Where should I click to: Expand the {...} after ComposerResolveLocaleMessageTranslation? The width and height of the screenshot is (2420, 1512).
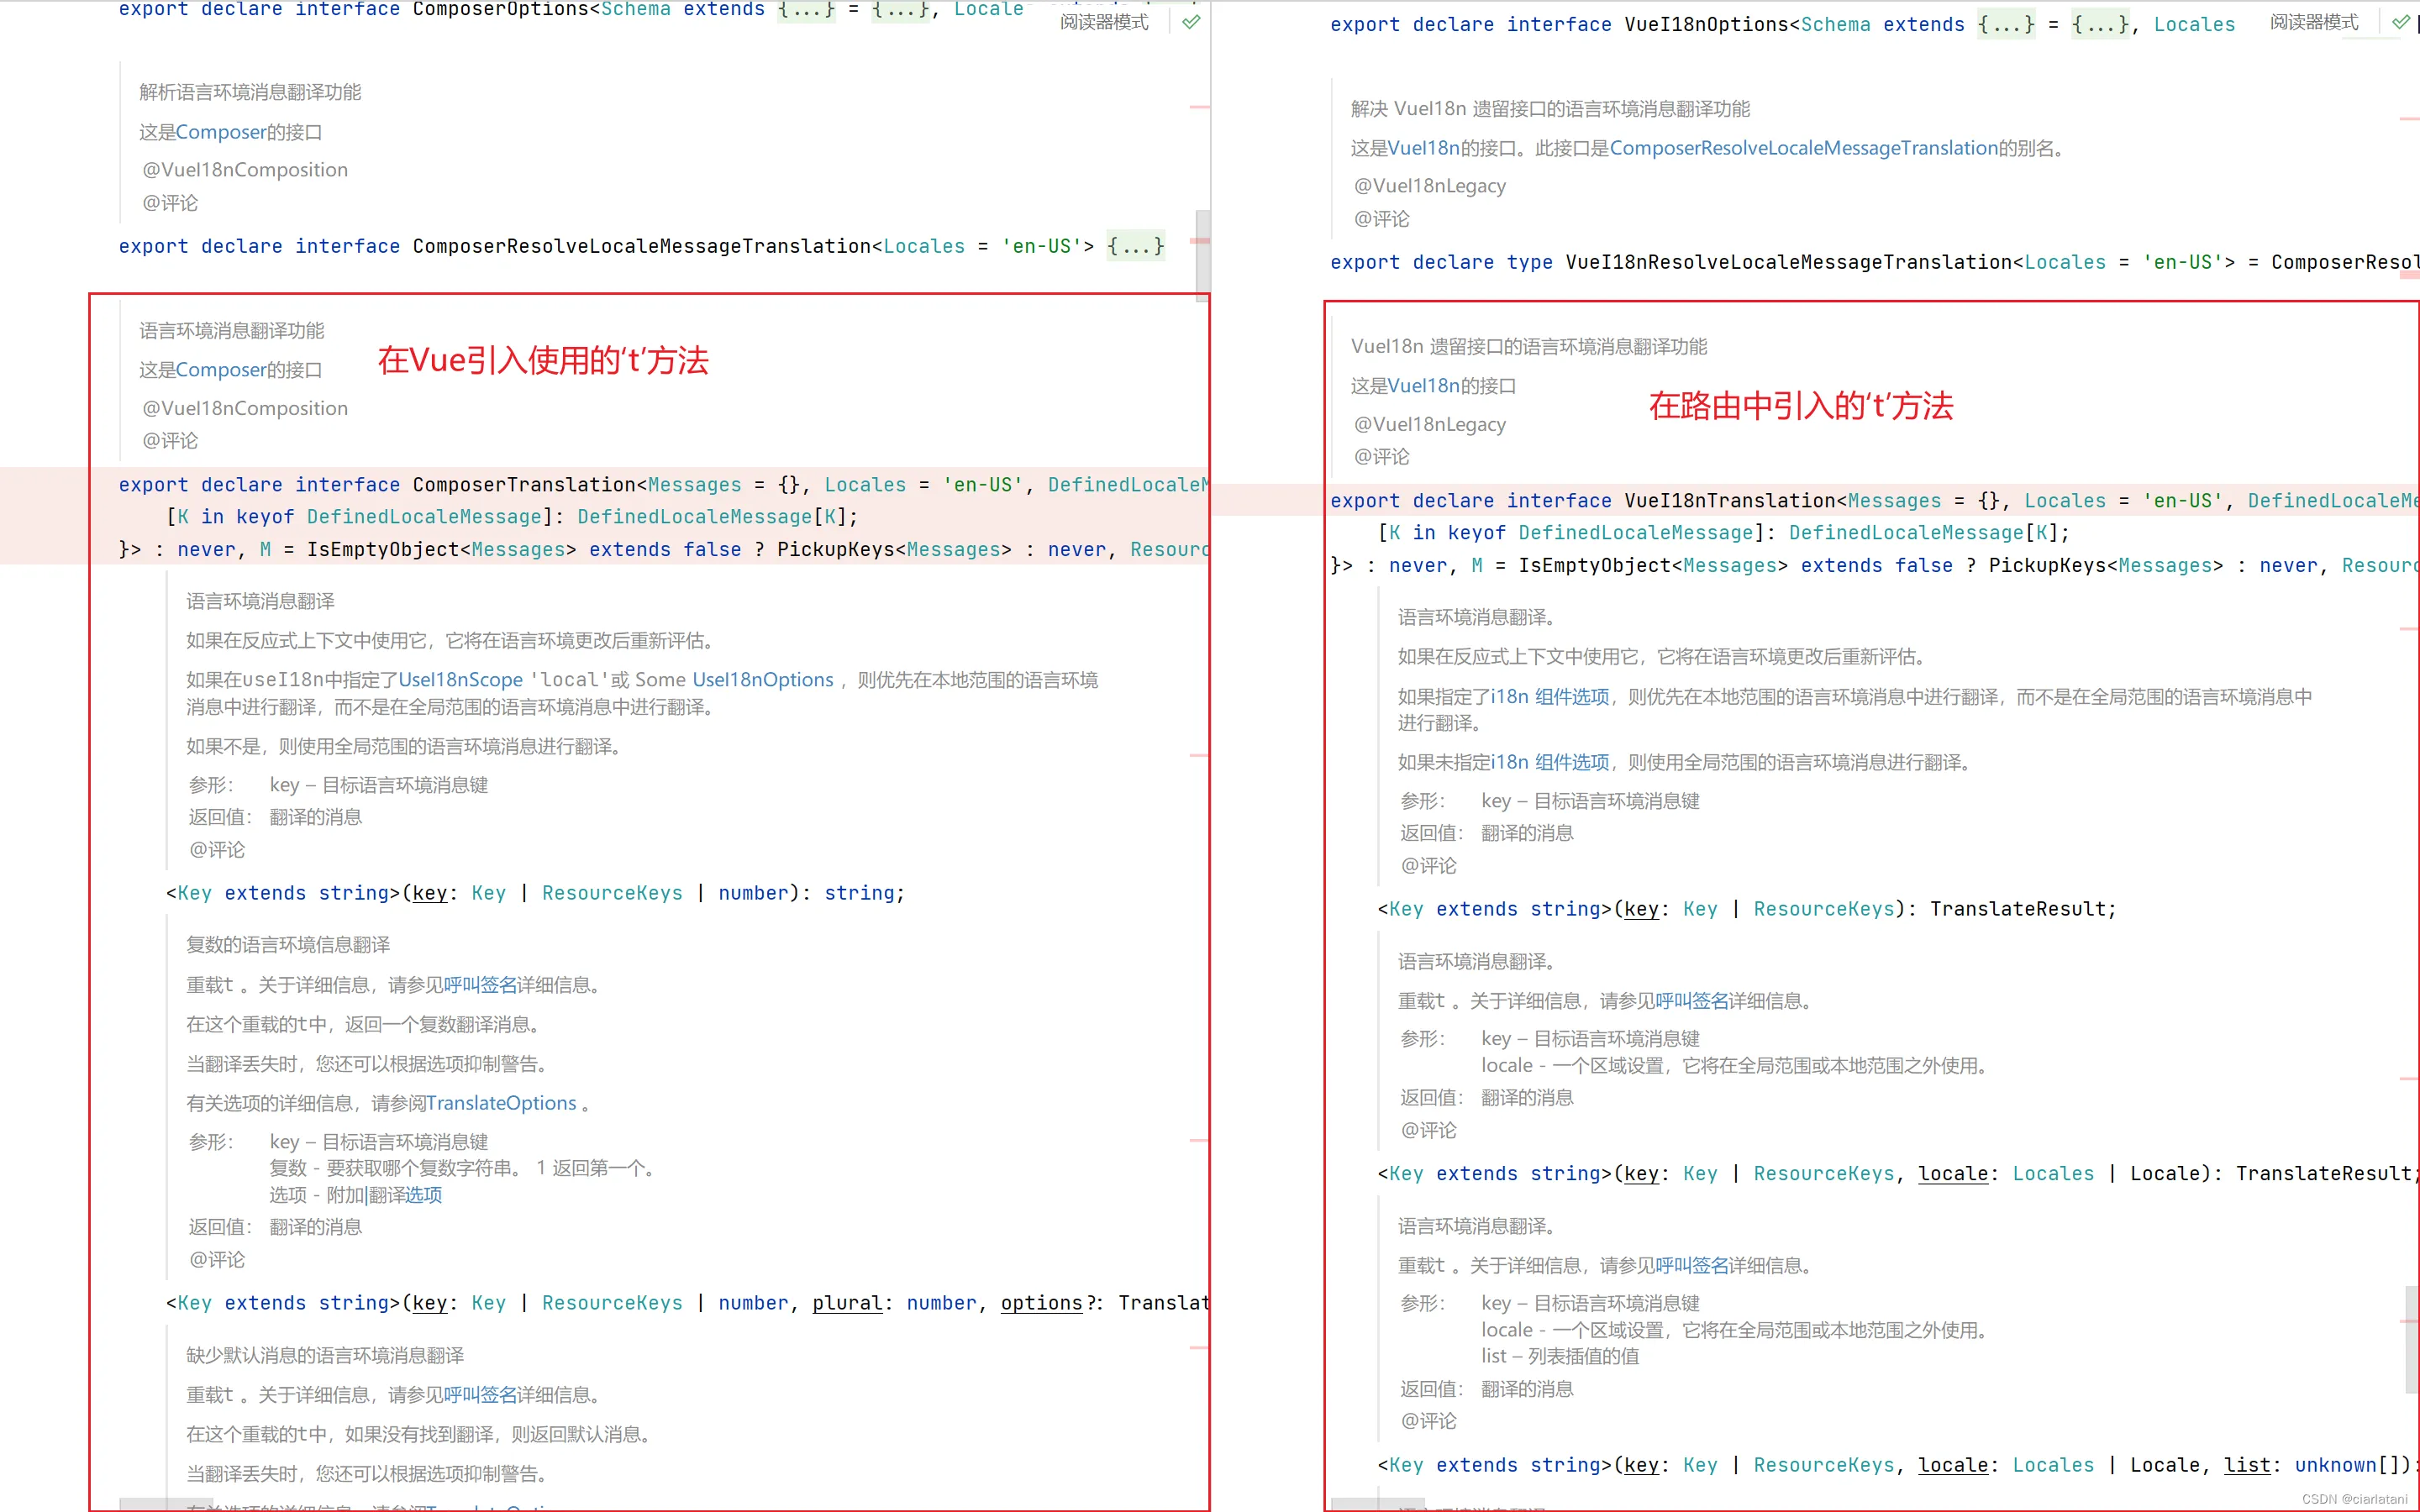1135,246
